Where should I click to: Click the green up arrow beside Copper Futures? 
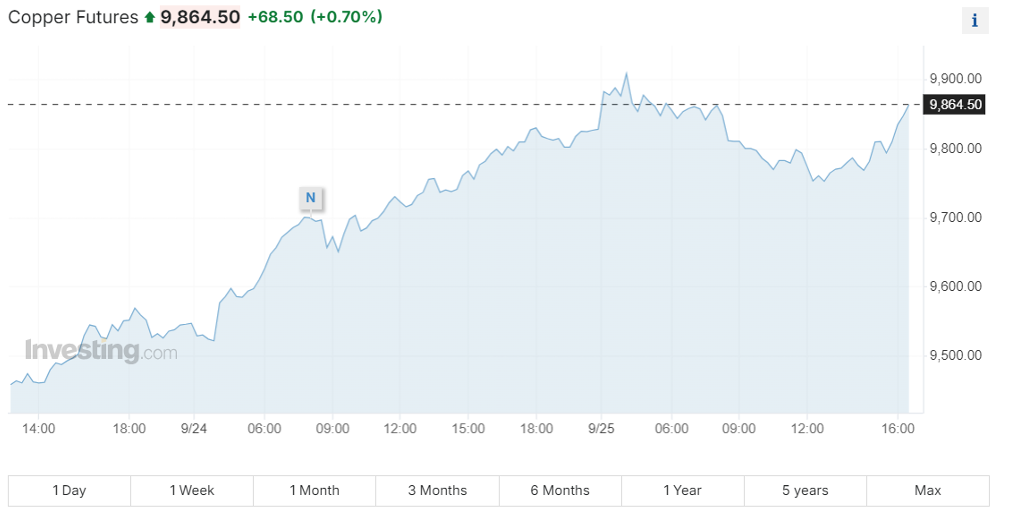pyautogui.click(x=150, y=18)
